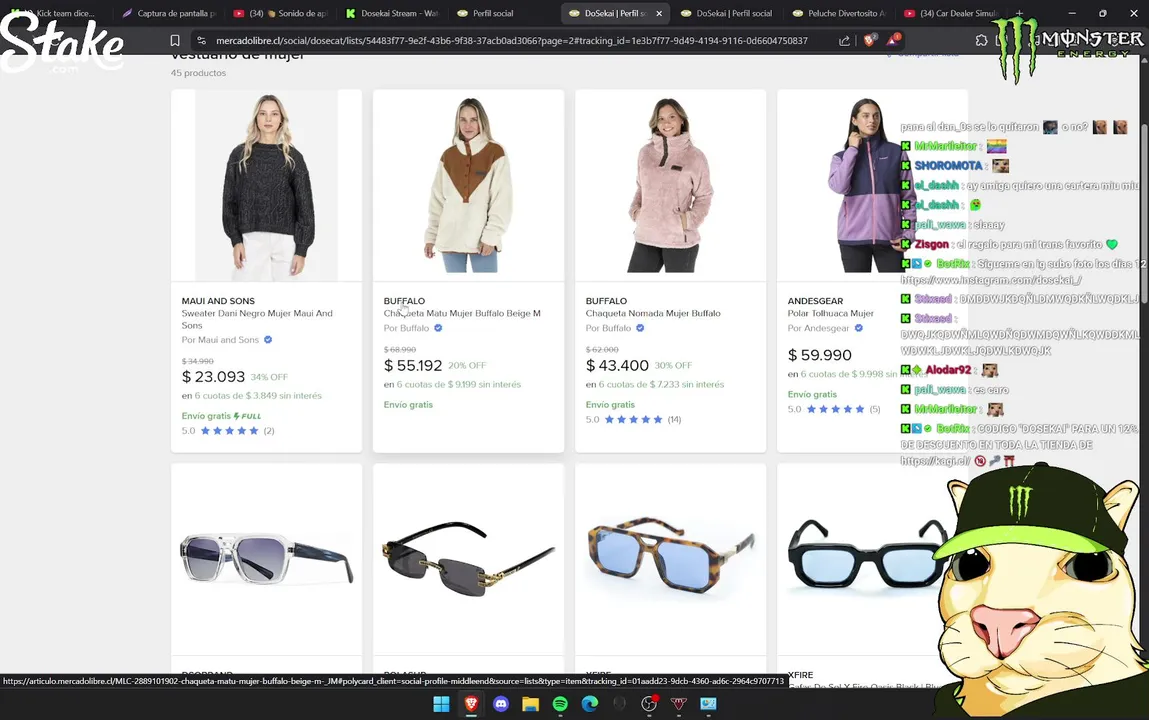This screenshot has width=1149, height=720.
Task: Click the $ 59.990 price
Action: tap(819, 355)
